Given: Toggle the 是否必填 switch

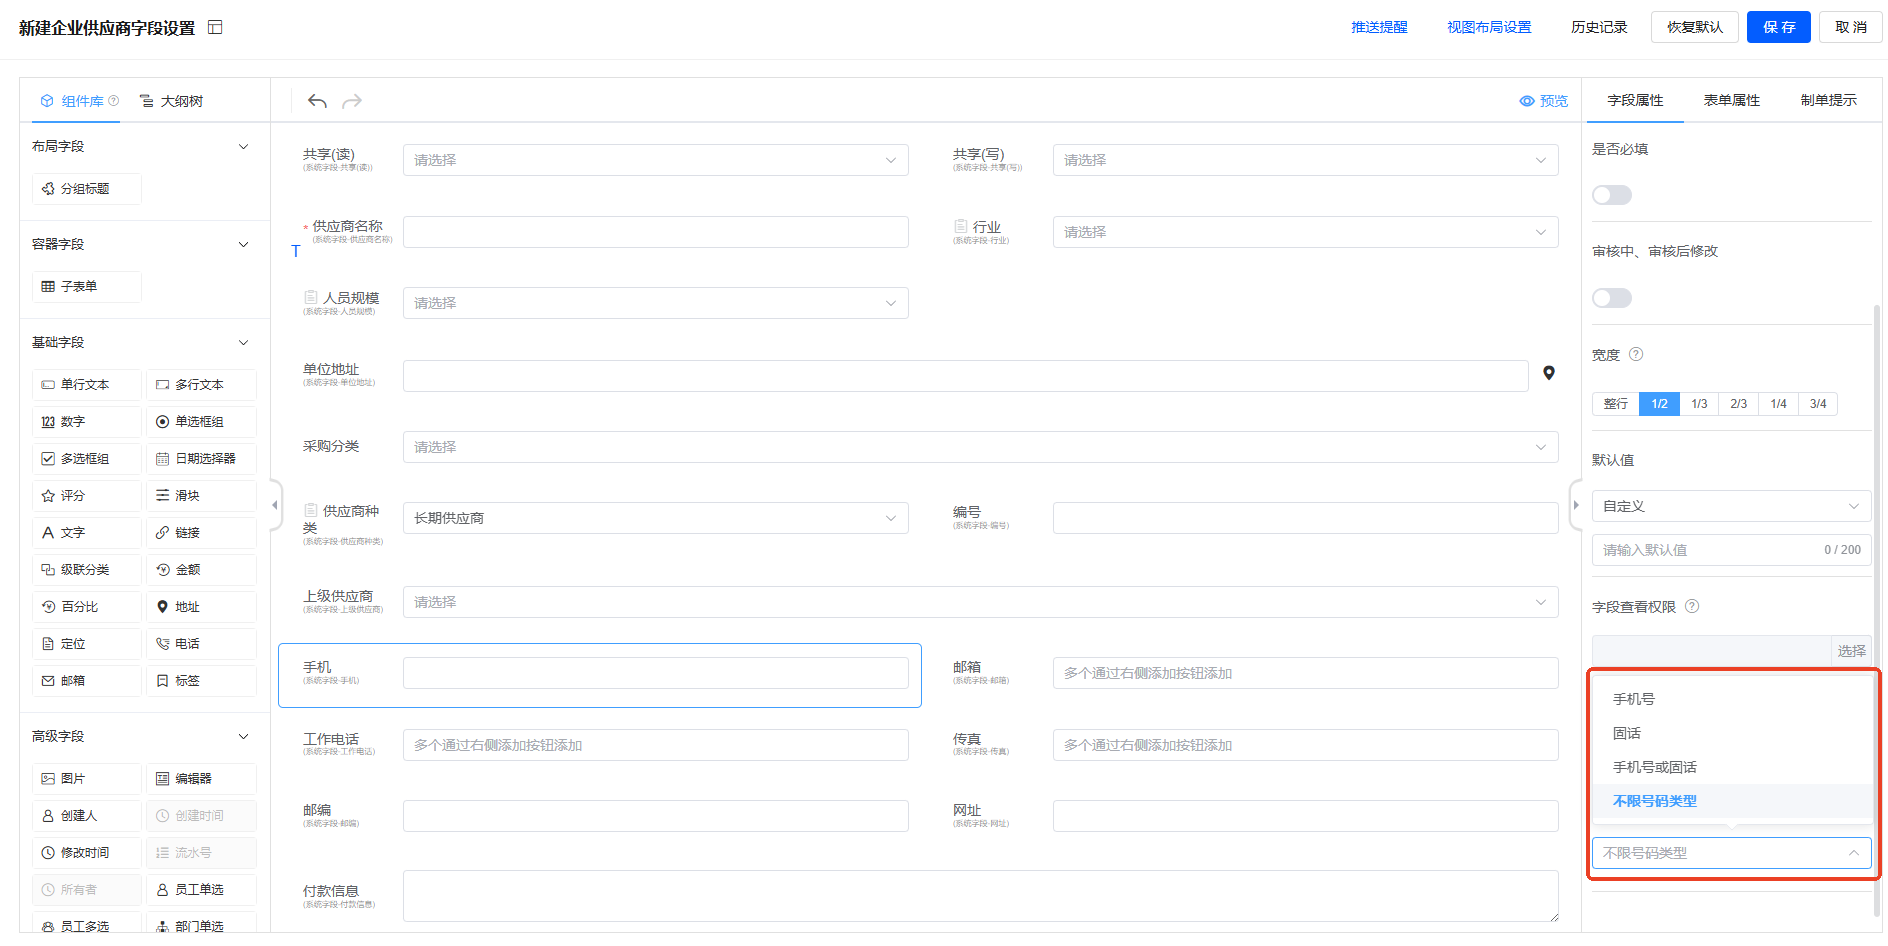Looking at the screenshot, I should point(1612,195).
